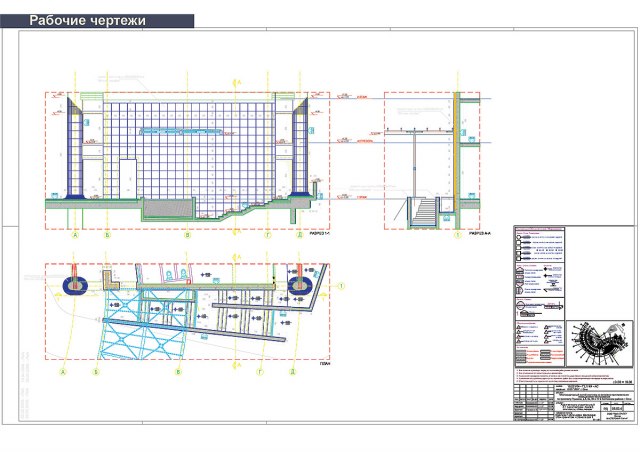
Task: Select axis bubble В below the plan drawing
Action: click(x=178, y=372)
